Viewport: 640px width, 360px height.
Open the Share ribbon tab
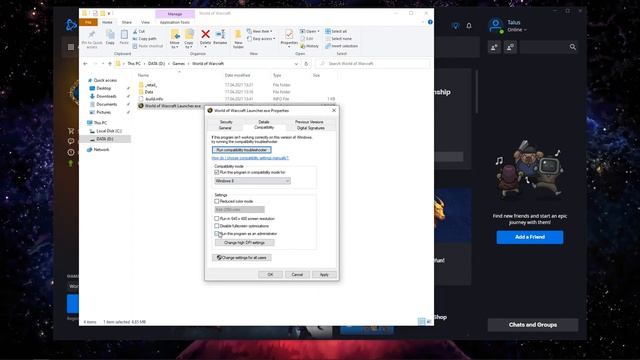click(127, 22)
